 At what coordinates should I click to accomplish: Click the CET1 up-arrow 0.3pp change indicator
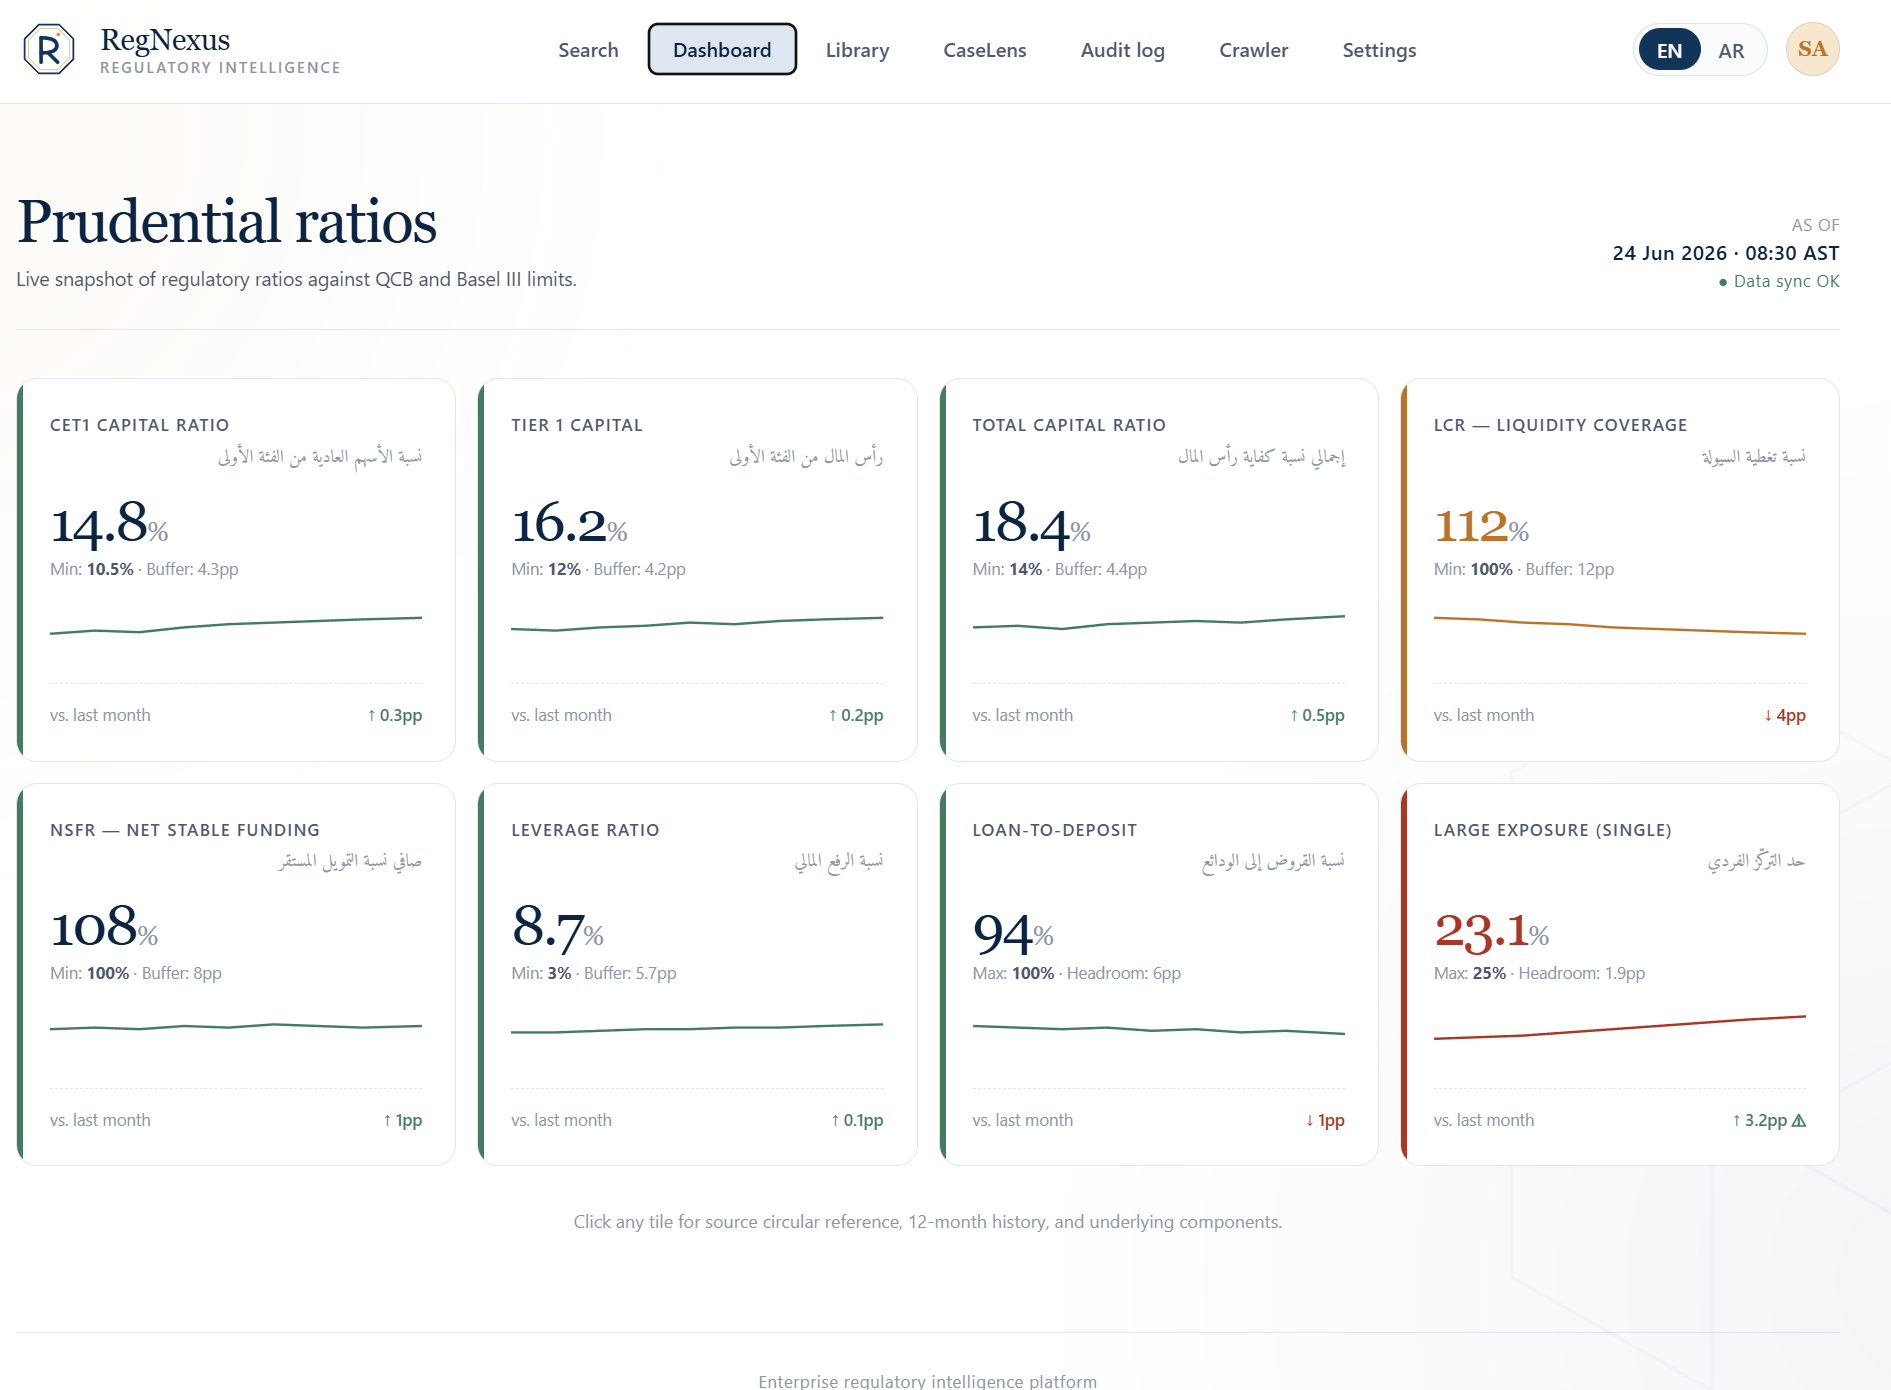tap(394, 715)
